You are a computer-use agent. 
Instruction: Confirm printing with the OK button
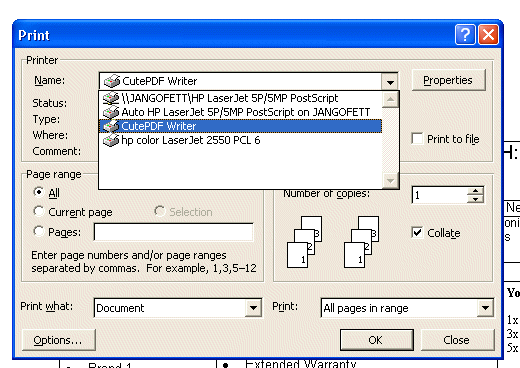coord(377,340)
